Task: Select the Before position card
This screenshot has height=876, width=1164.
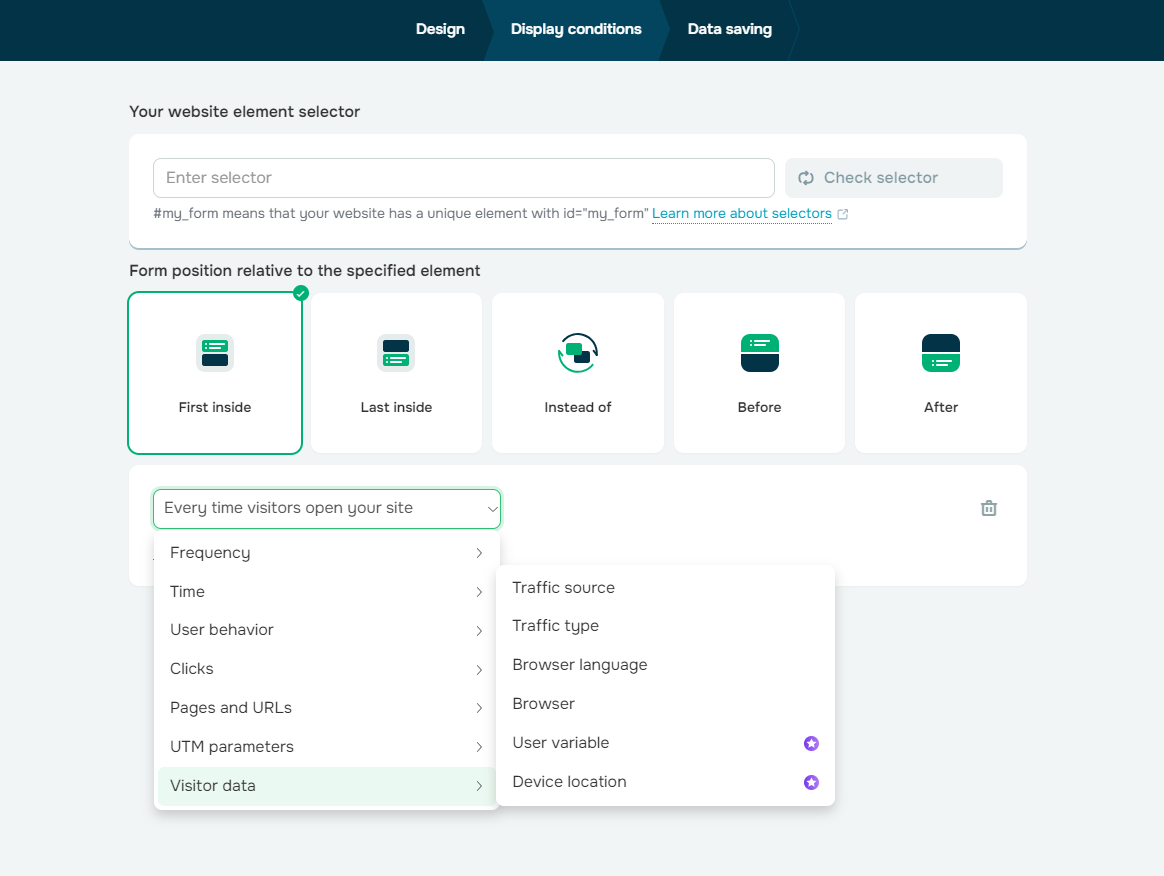Action: tap(759, 373)
